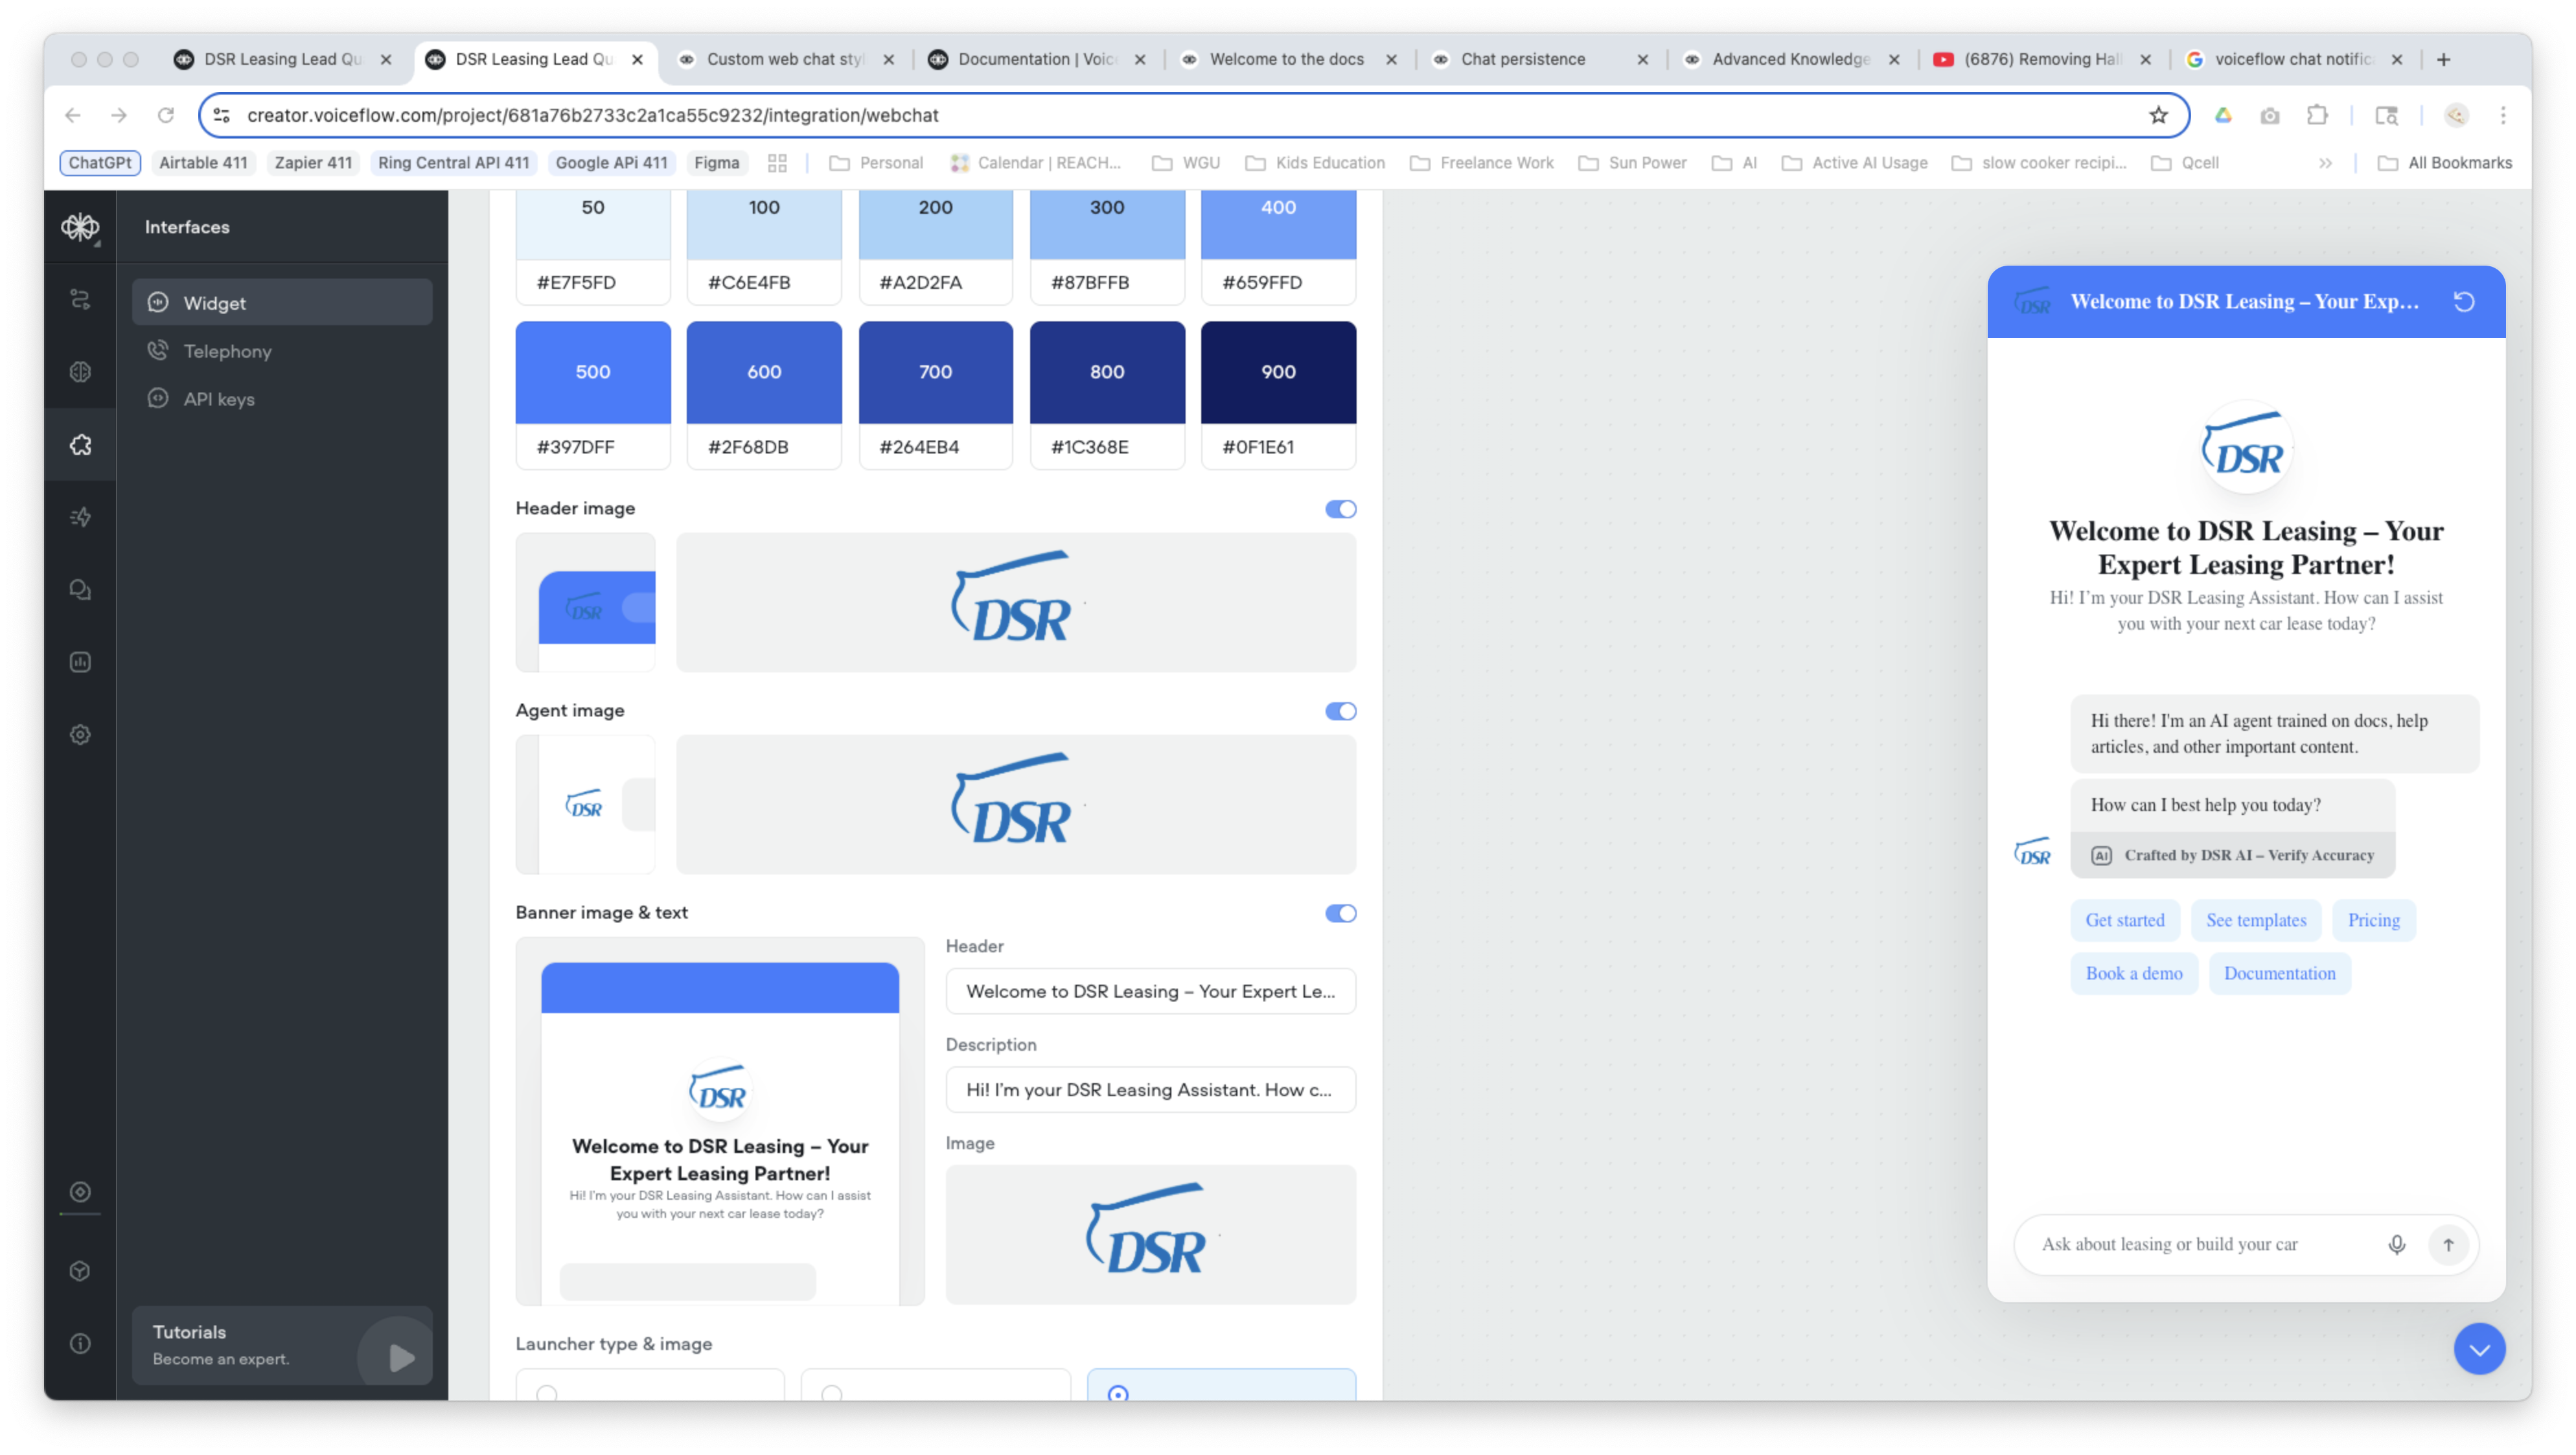Open Chrome three-dot menu
Viewport: 2576px width, 1455px height.
tap(2502, 115)
